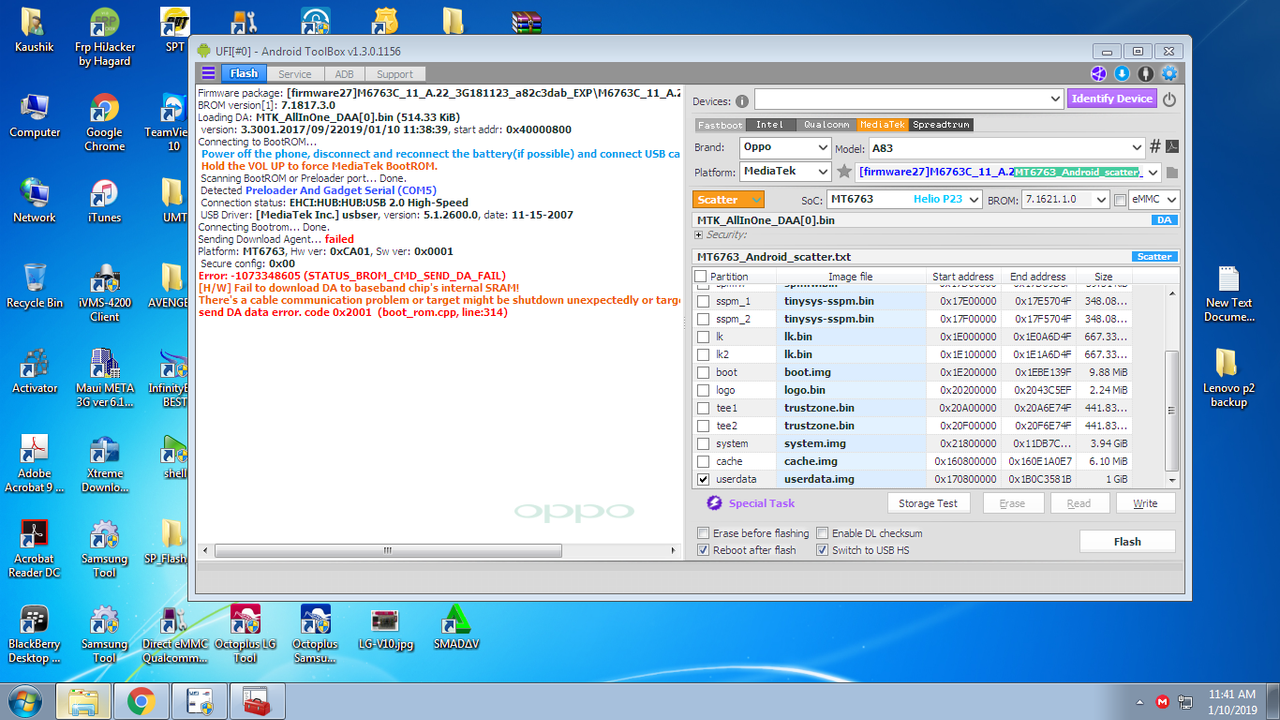Toggle the checkbox beside eMMC dropdown
Image resolution: width=1280 pixels, height=720 pixels.
pos(1119,199)
